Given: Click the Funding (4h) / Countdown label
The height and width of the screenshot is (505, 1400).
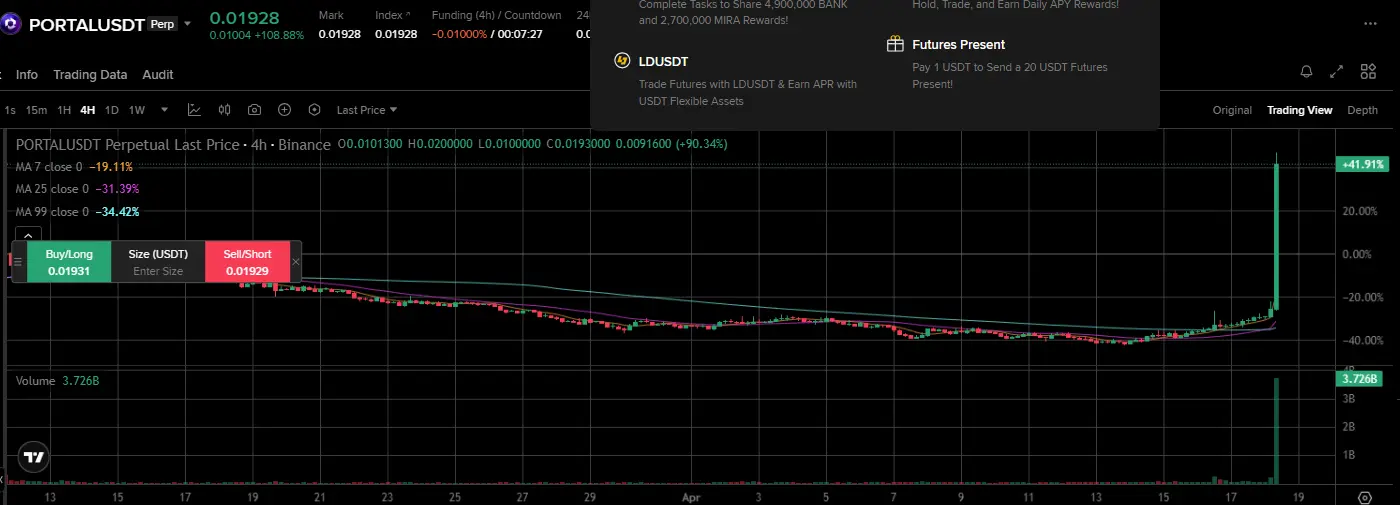Looking at the screenshot, I should click(x=497, y=15).
